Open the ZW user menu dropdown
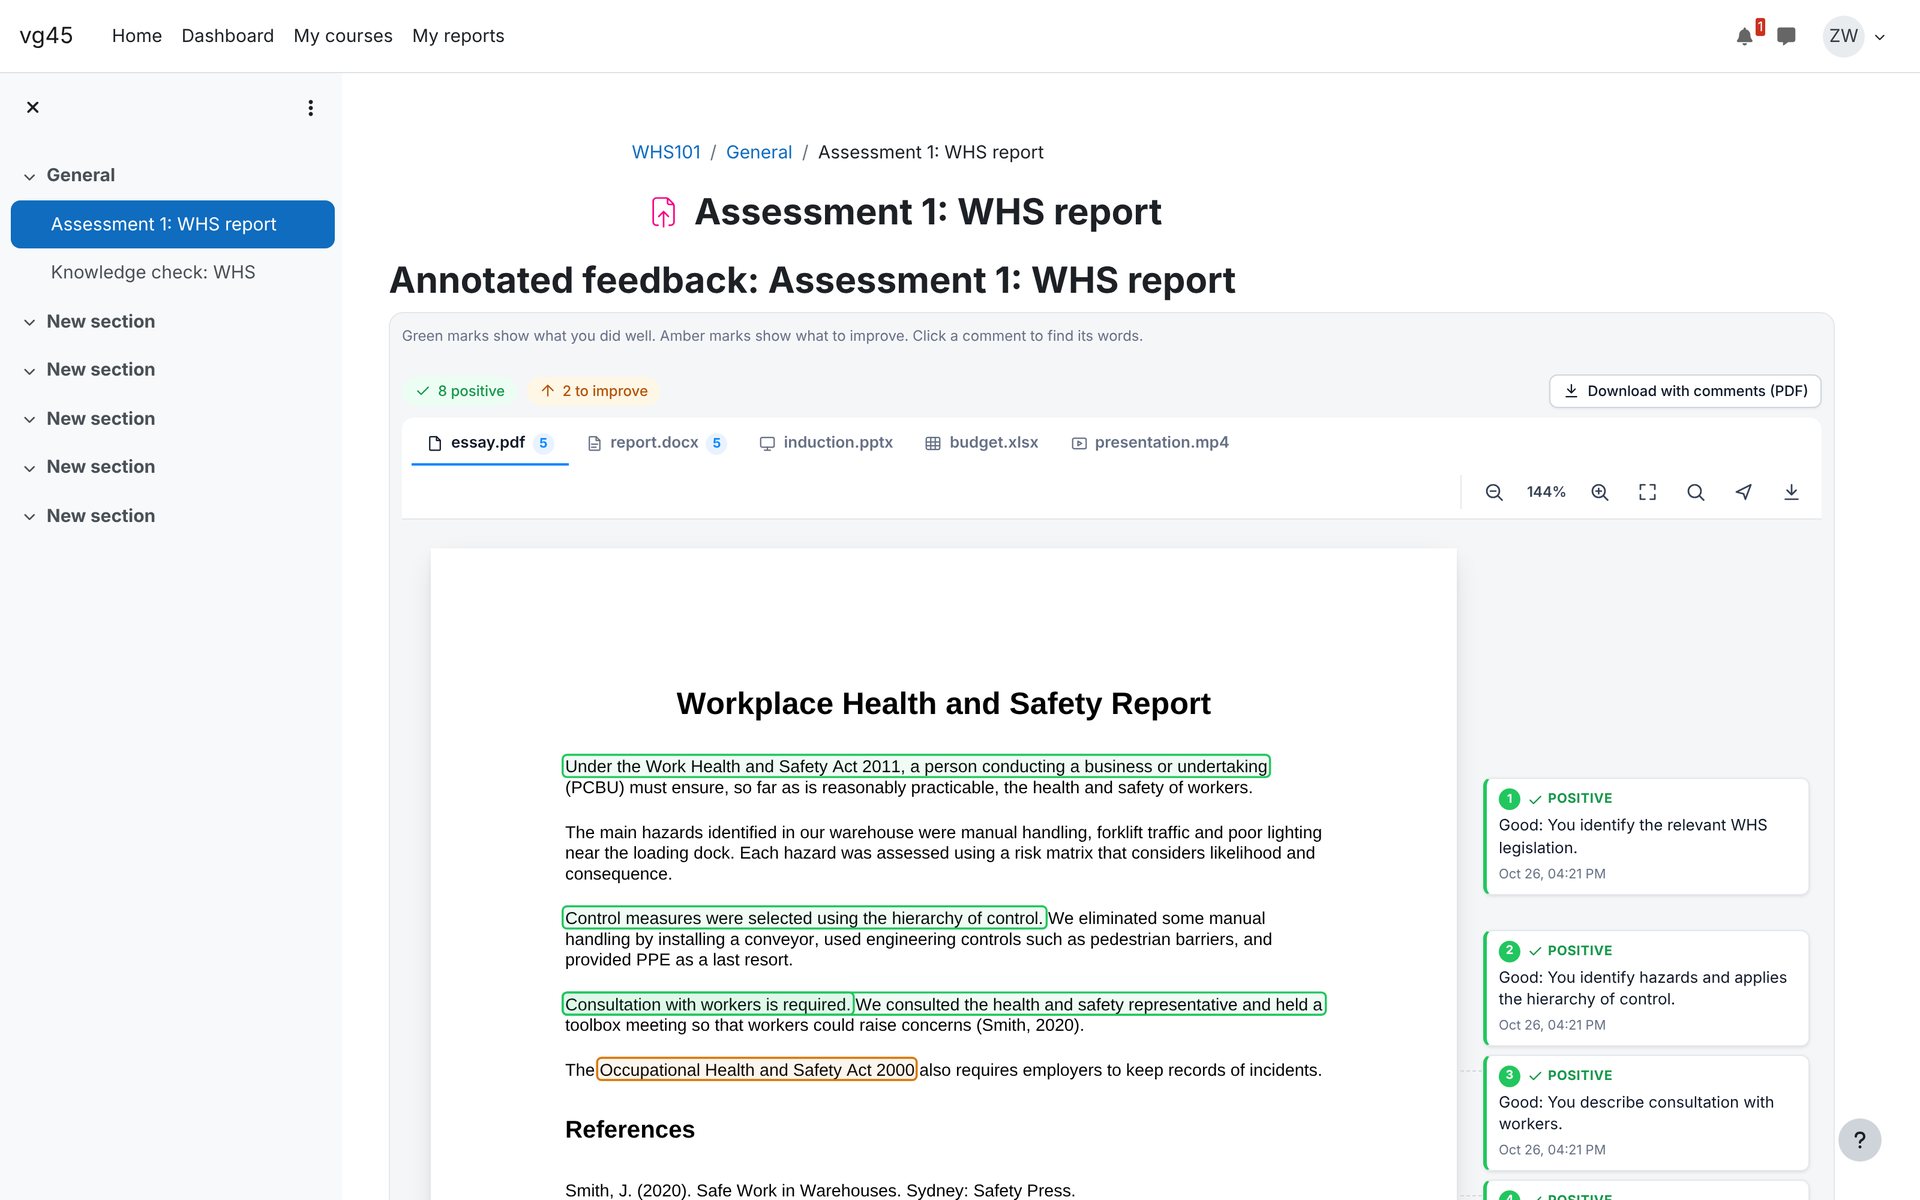The height and width of the screenshot is (1200, 1920). tap(1854, 36)
